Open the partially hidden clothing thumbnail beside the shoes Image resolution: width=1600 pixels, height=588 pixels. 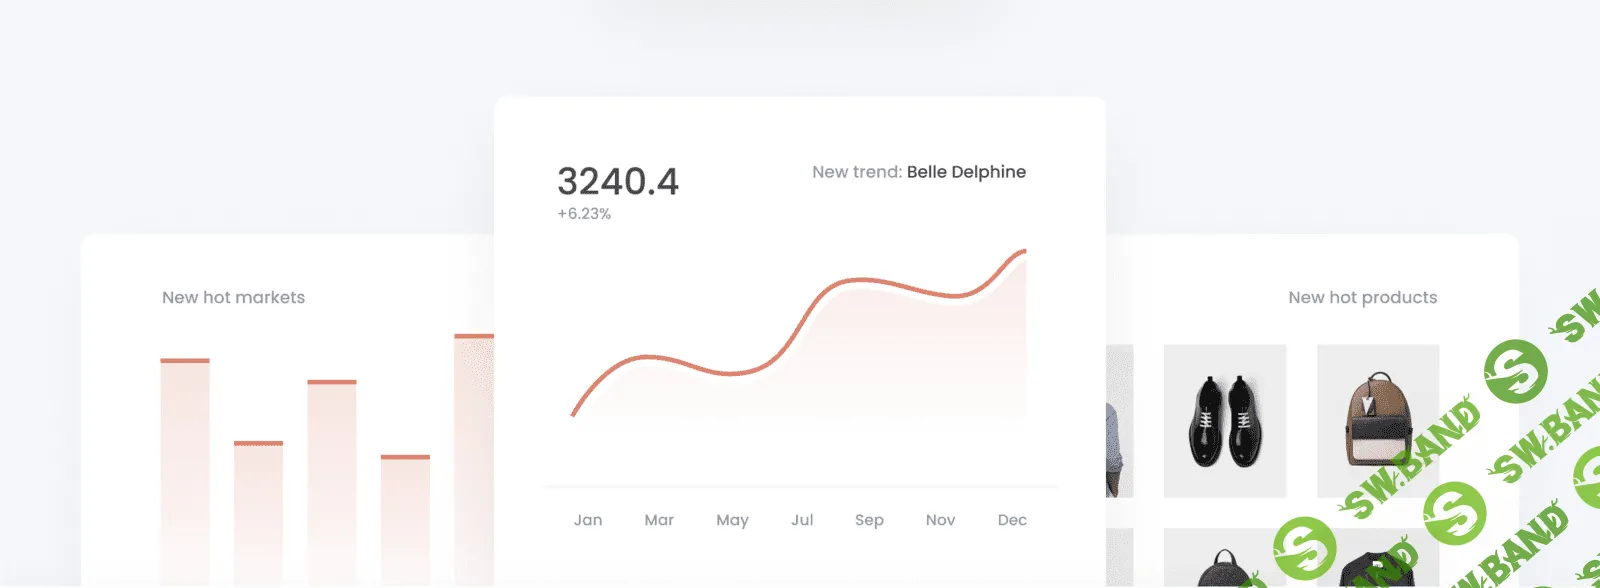click(x=1119, y=421)
